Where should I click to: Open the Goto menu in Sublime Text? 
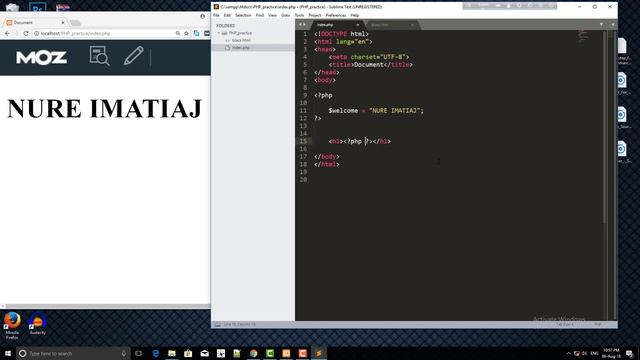point(285,15)
